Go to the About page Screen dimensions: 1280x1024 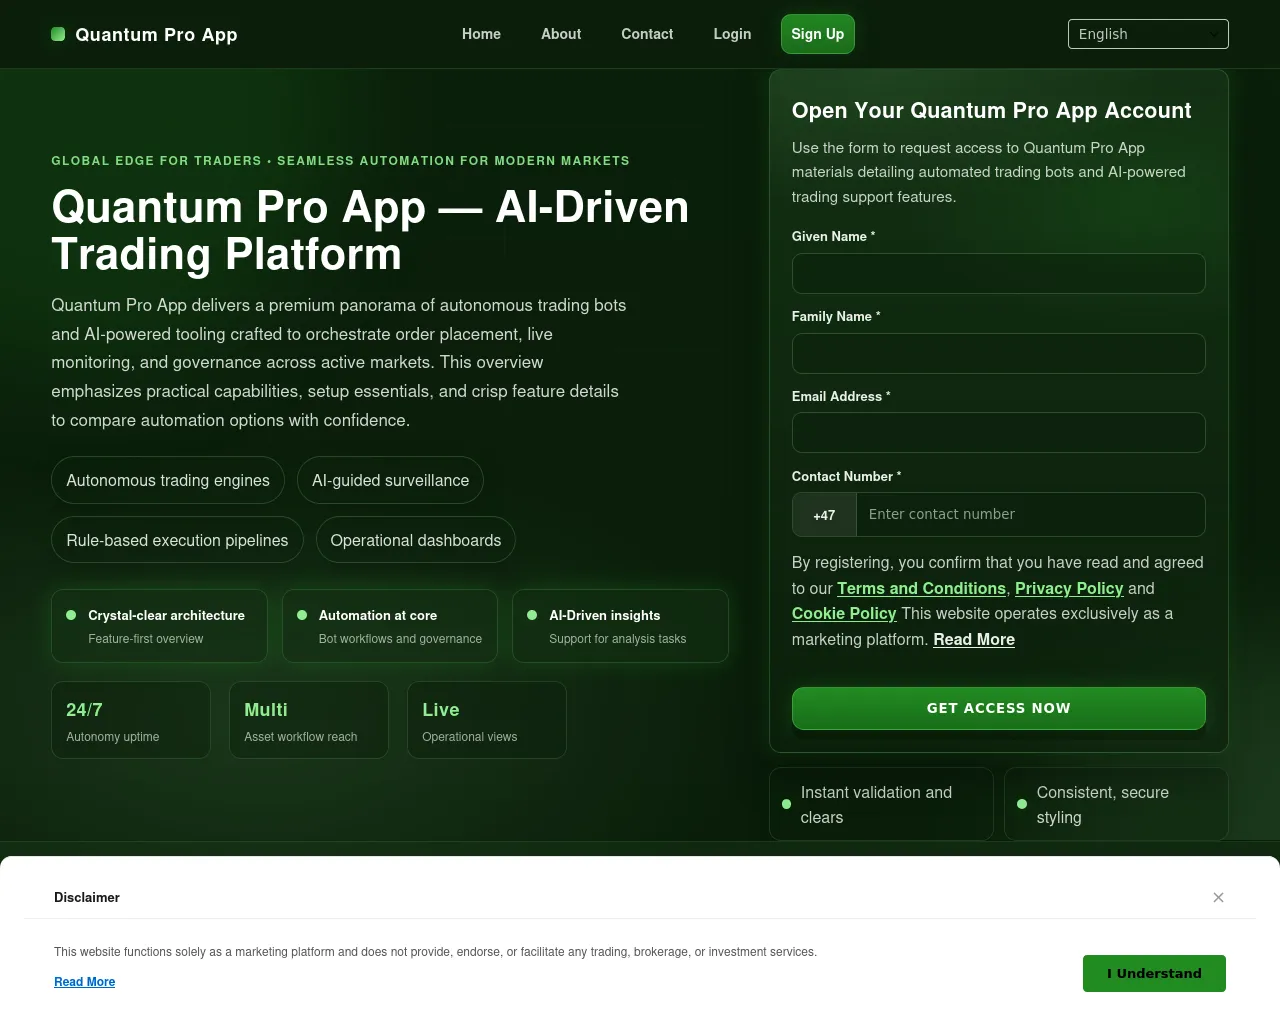(561, 34)
